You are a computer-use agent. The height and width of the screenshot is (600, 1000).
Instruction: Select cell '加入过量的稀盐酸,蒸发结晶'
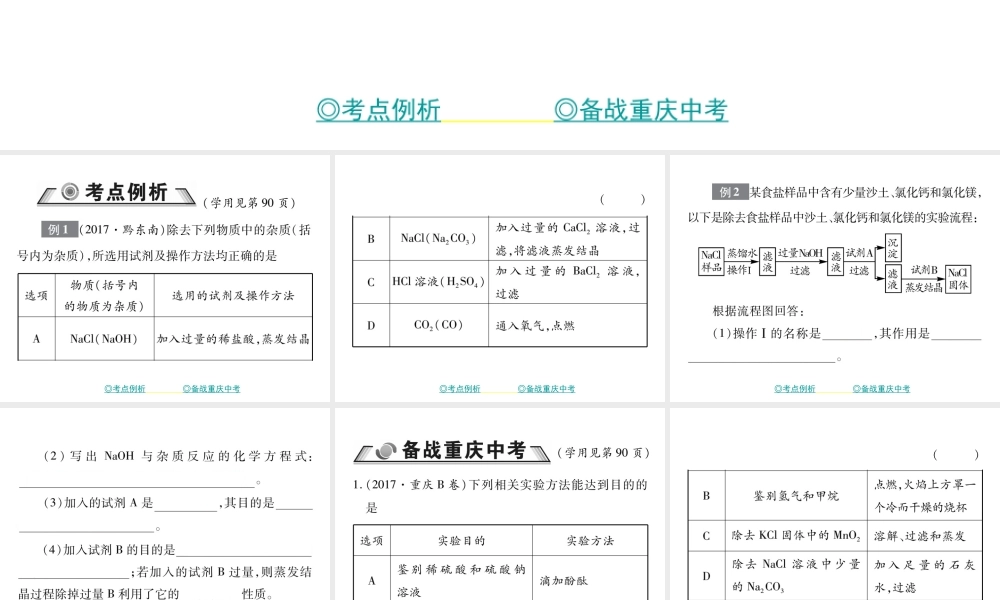233,339
